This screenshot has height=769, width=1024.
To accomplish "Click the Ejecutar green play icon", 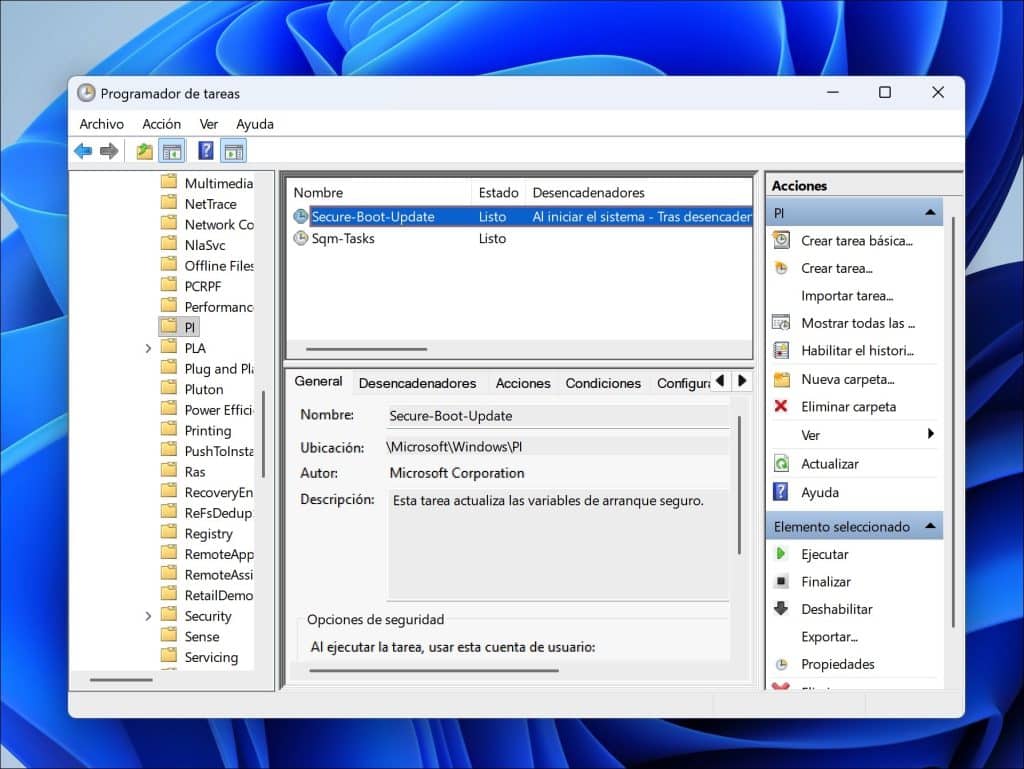I will pyautogui.click(x=781, y=554).
